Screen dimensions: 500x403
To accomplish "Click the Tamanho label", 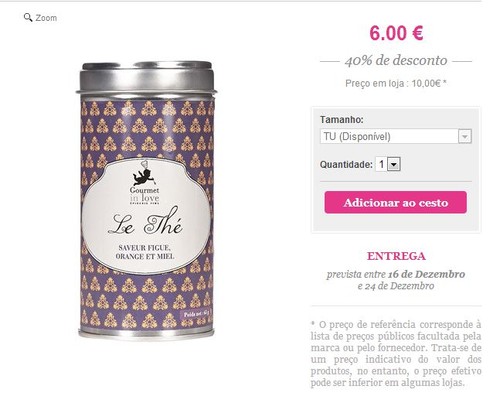I will click(342, 119).
